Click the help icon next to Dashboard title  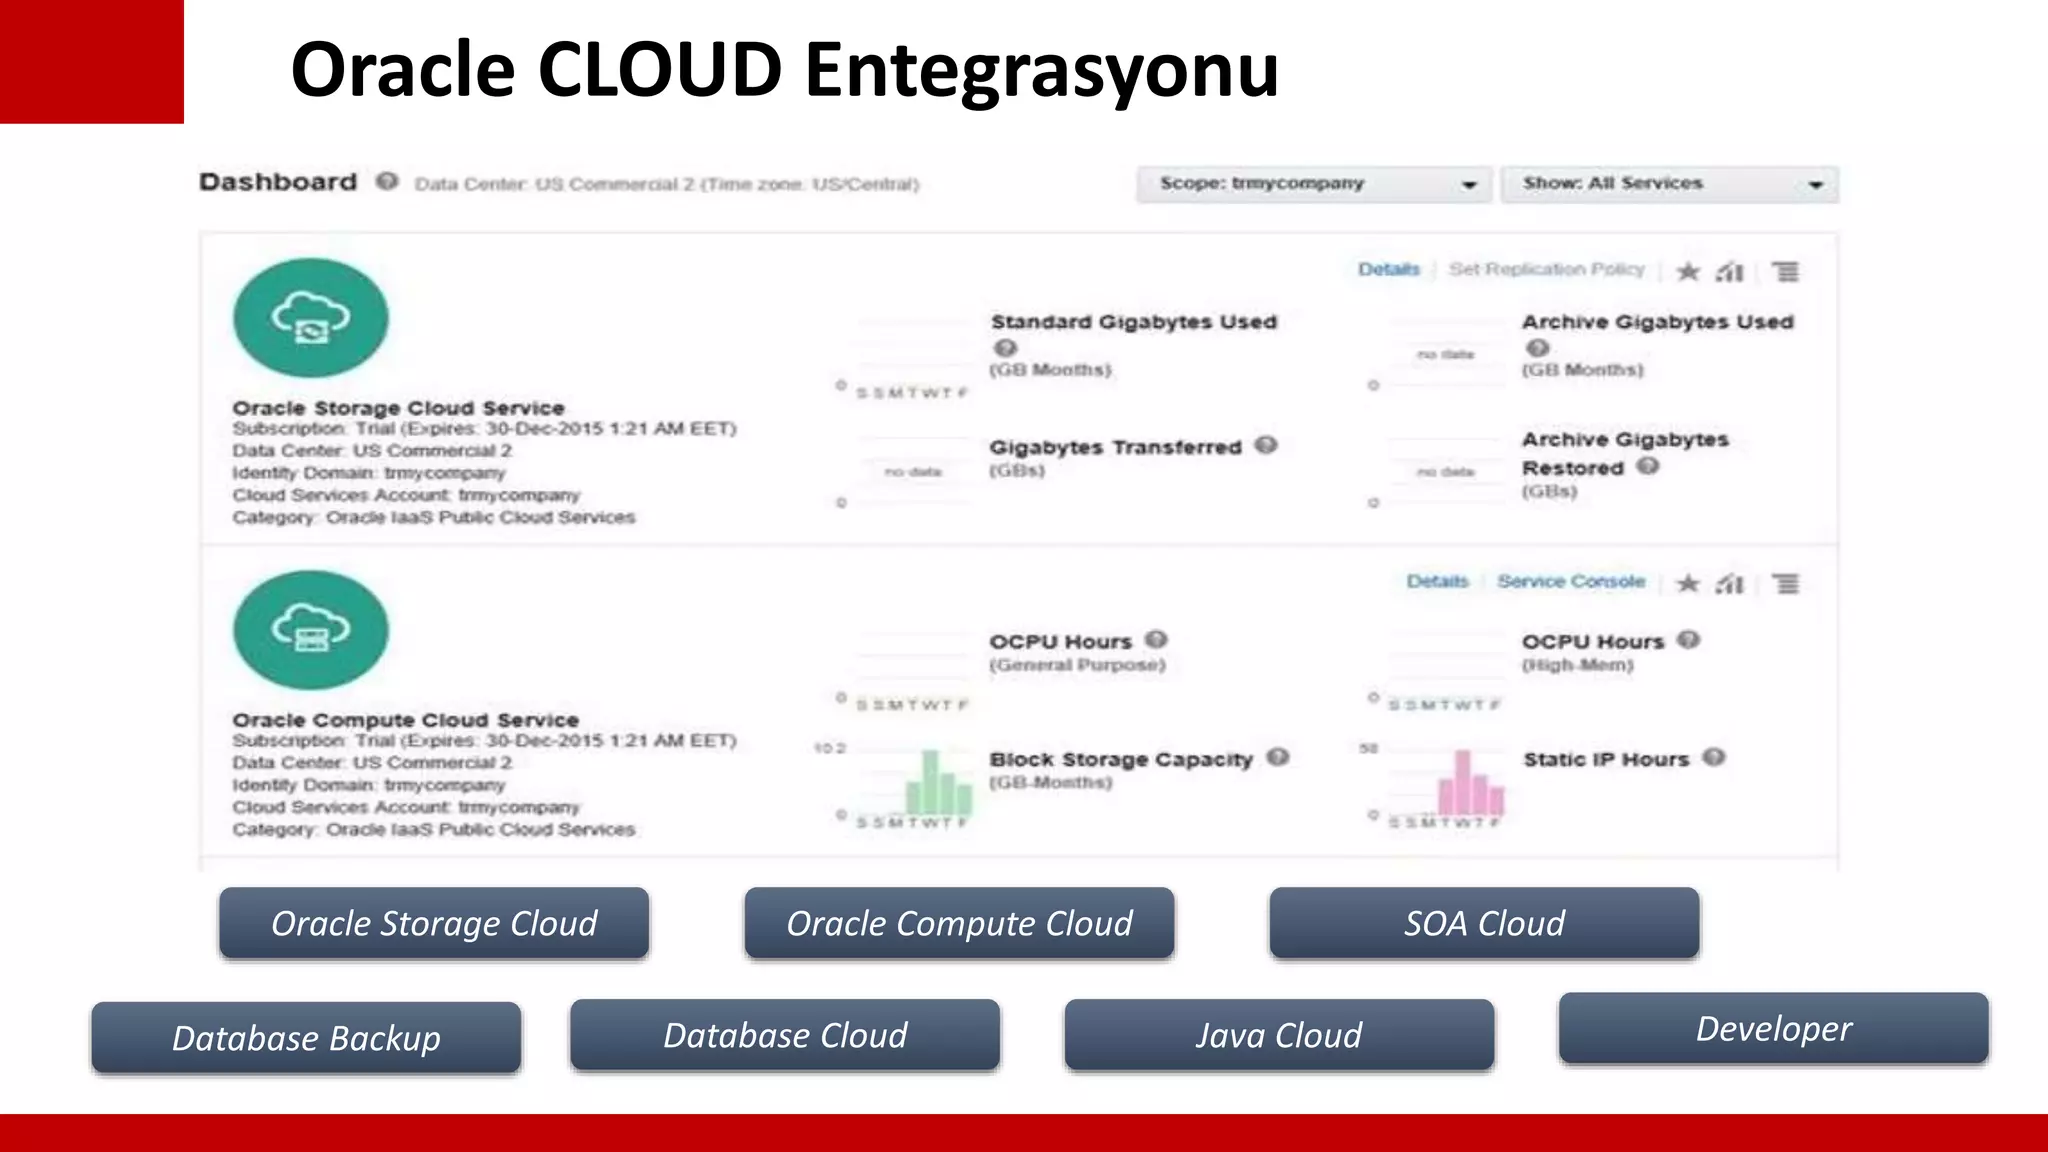point(387,181)
